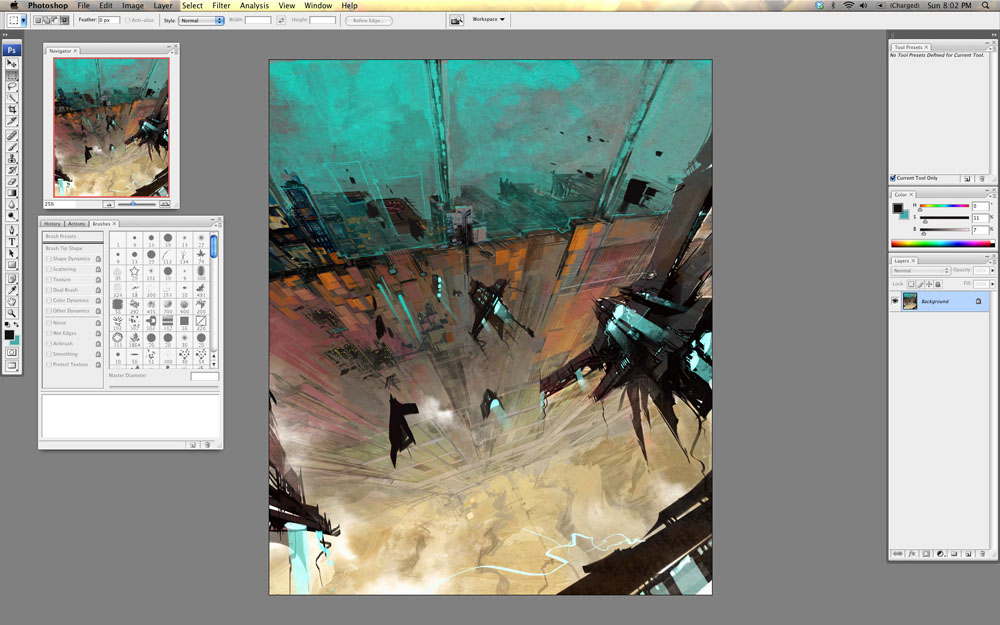
Task: Open the Workspace dropdown
Action: coord(488,20)
